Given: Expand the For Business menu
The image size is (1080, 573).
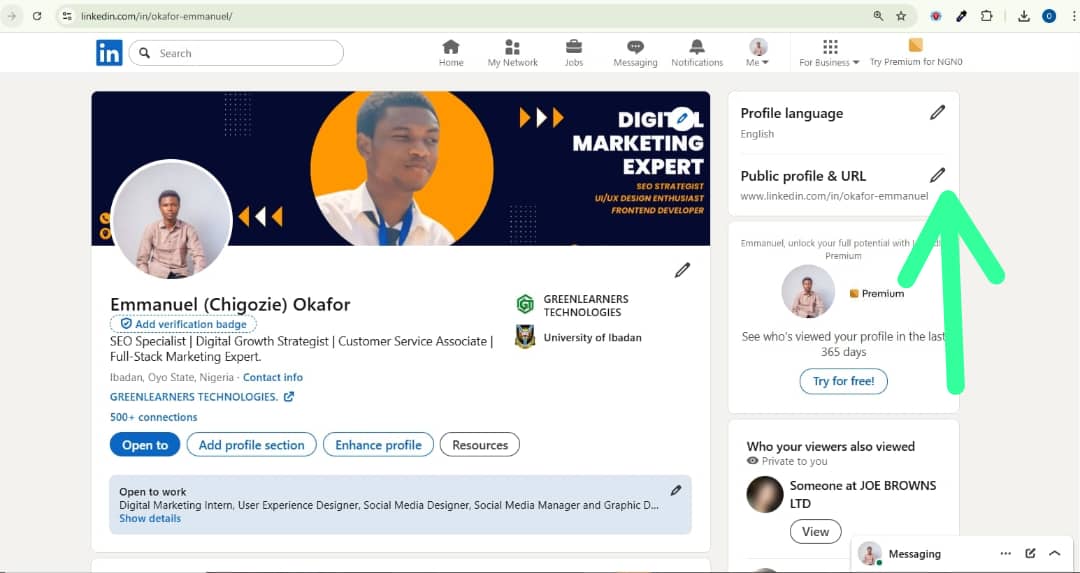Looking at the screenshot, I should click(x=829, y=53).
